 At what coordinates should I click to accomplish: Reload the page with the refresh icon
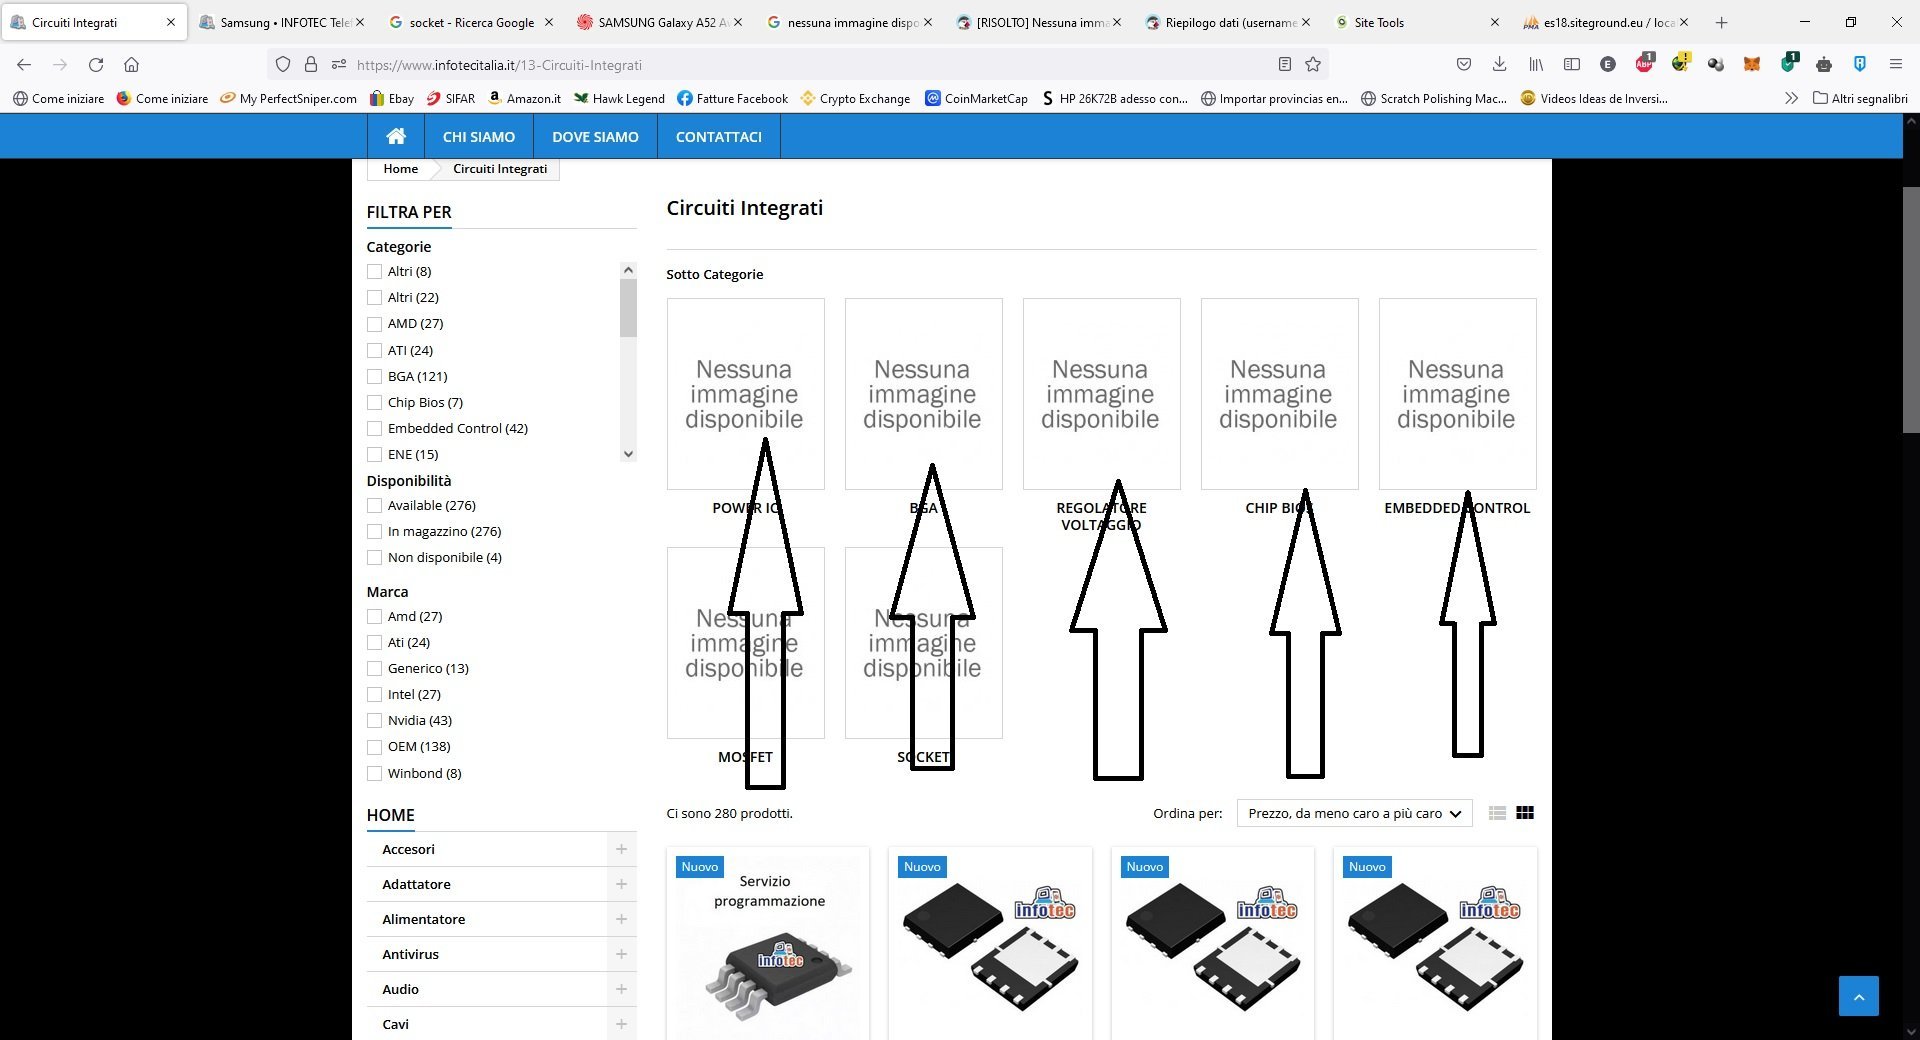pyautogui.click(x=96, y=64)
